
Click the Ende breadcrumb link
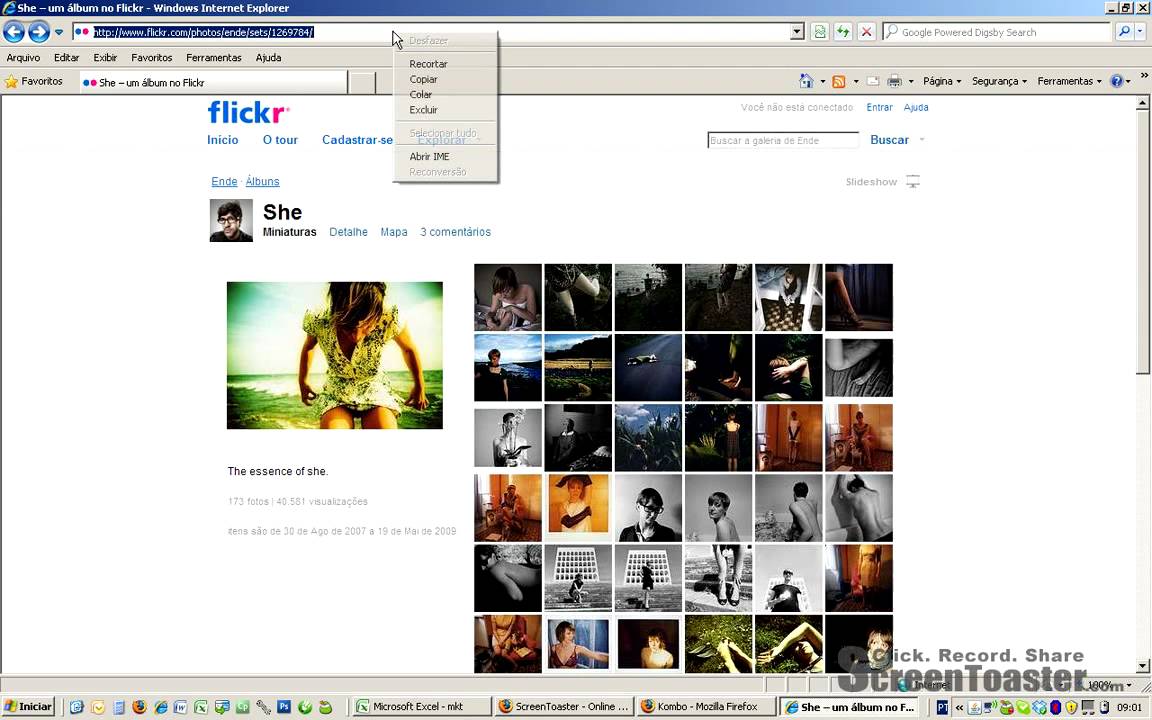[224, 181]
